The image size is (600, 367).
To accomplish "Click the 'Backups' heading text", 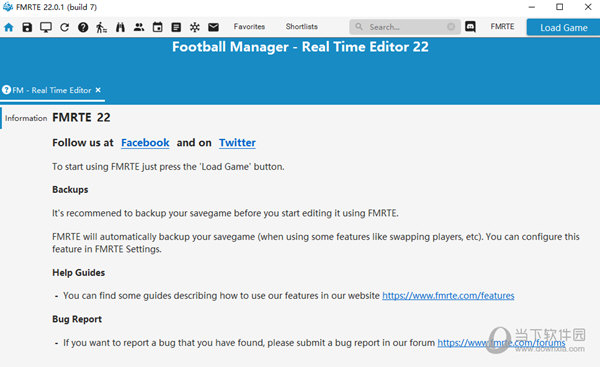I will (70, 190).
